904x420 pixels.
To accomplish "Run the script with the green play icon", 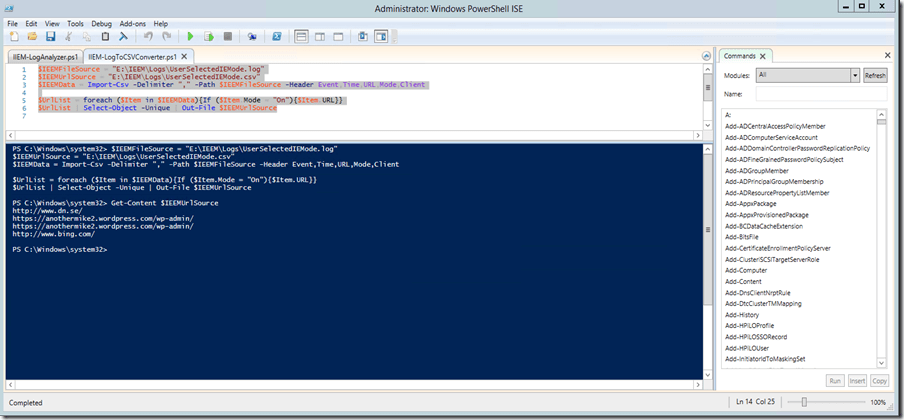I will [x=191, y=36].
